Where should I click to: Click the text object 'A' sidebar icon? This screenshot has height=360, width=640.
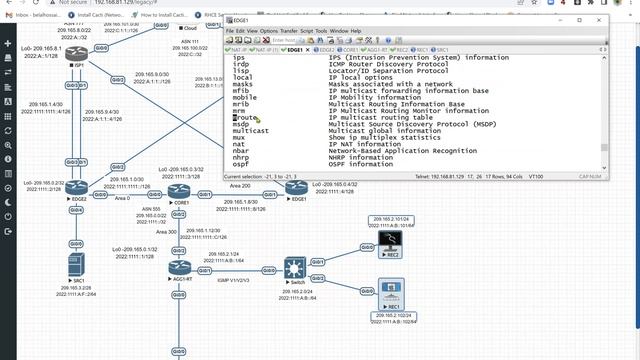pyautogui.click(x=8, y=102)
